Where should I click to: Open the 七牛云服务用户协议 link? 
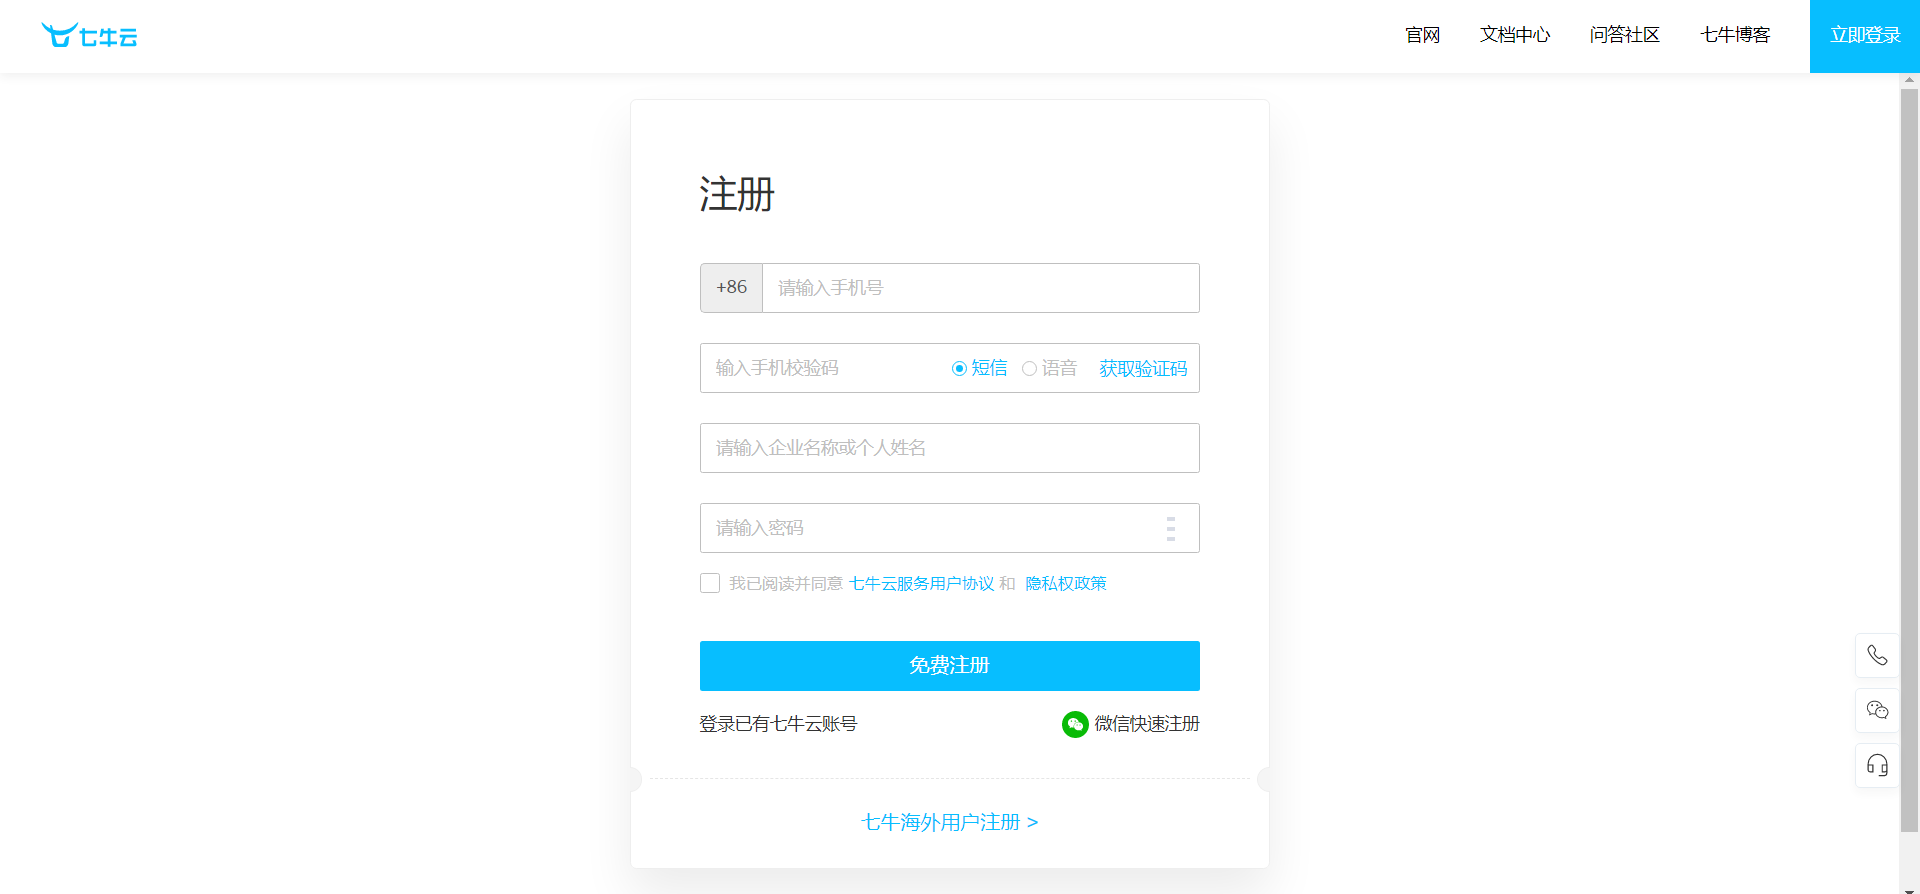[922, 583]
